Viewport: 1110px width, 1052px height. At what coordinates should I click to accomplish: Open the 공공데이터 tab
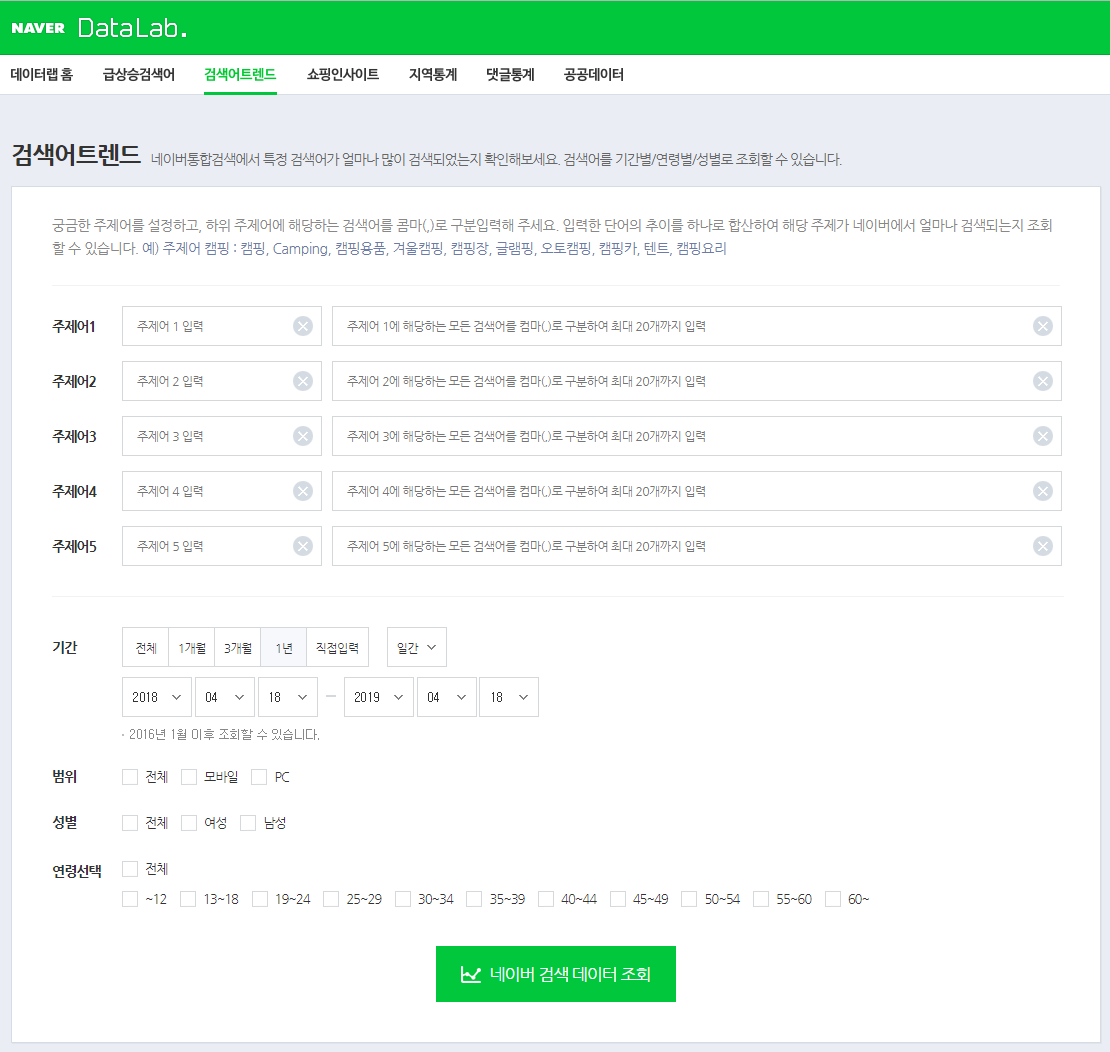[x=593, y=75]
